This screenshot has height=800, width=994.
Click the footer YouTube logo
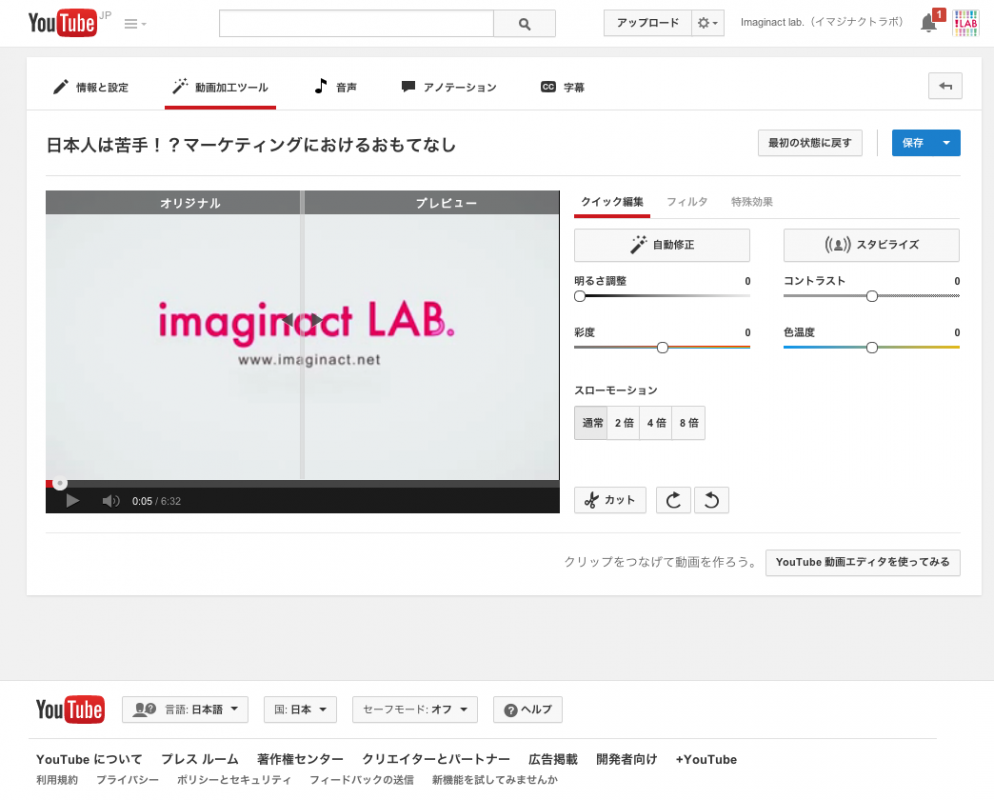70,709
